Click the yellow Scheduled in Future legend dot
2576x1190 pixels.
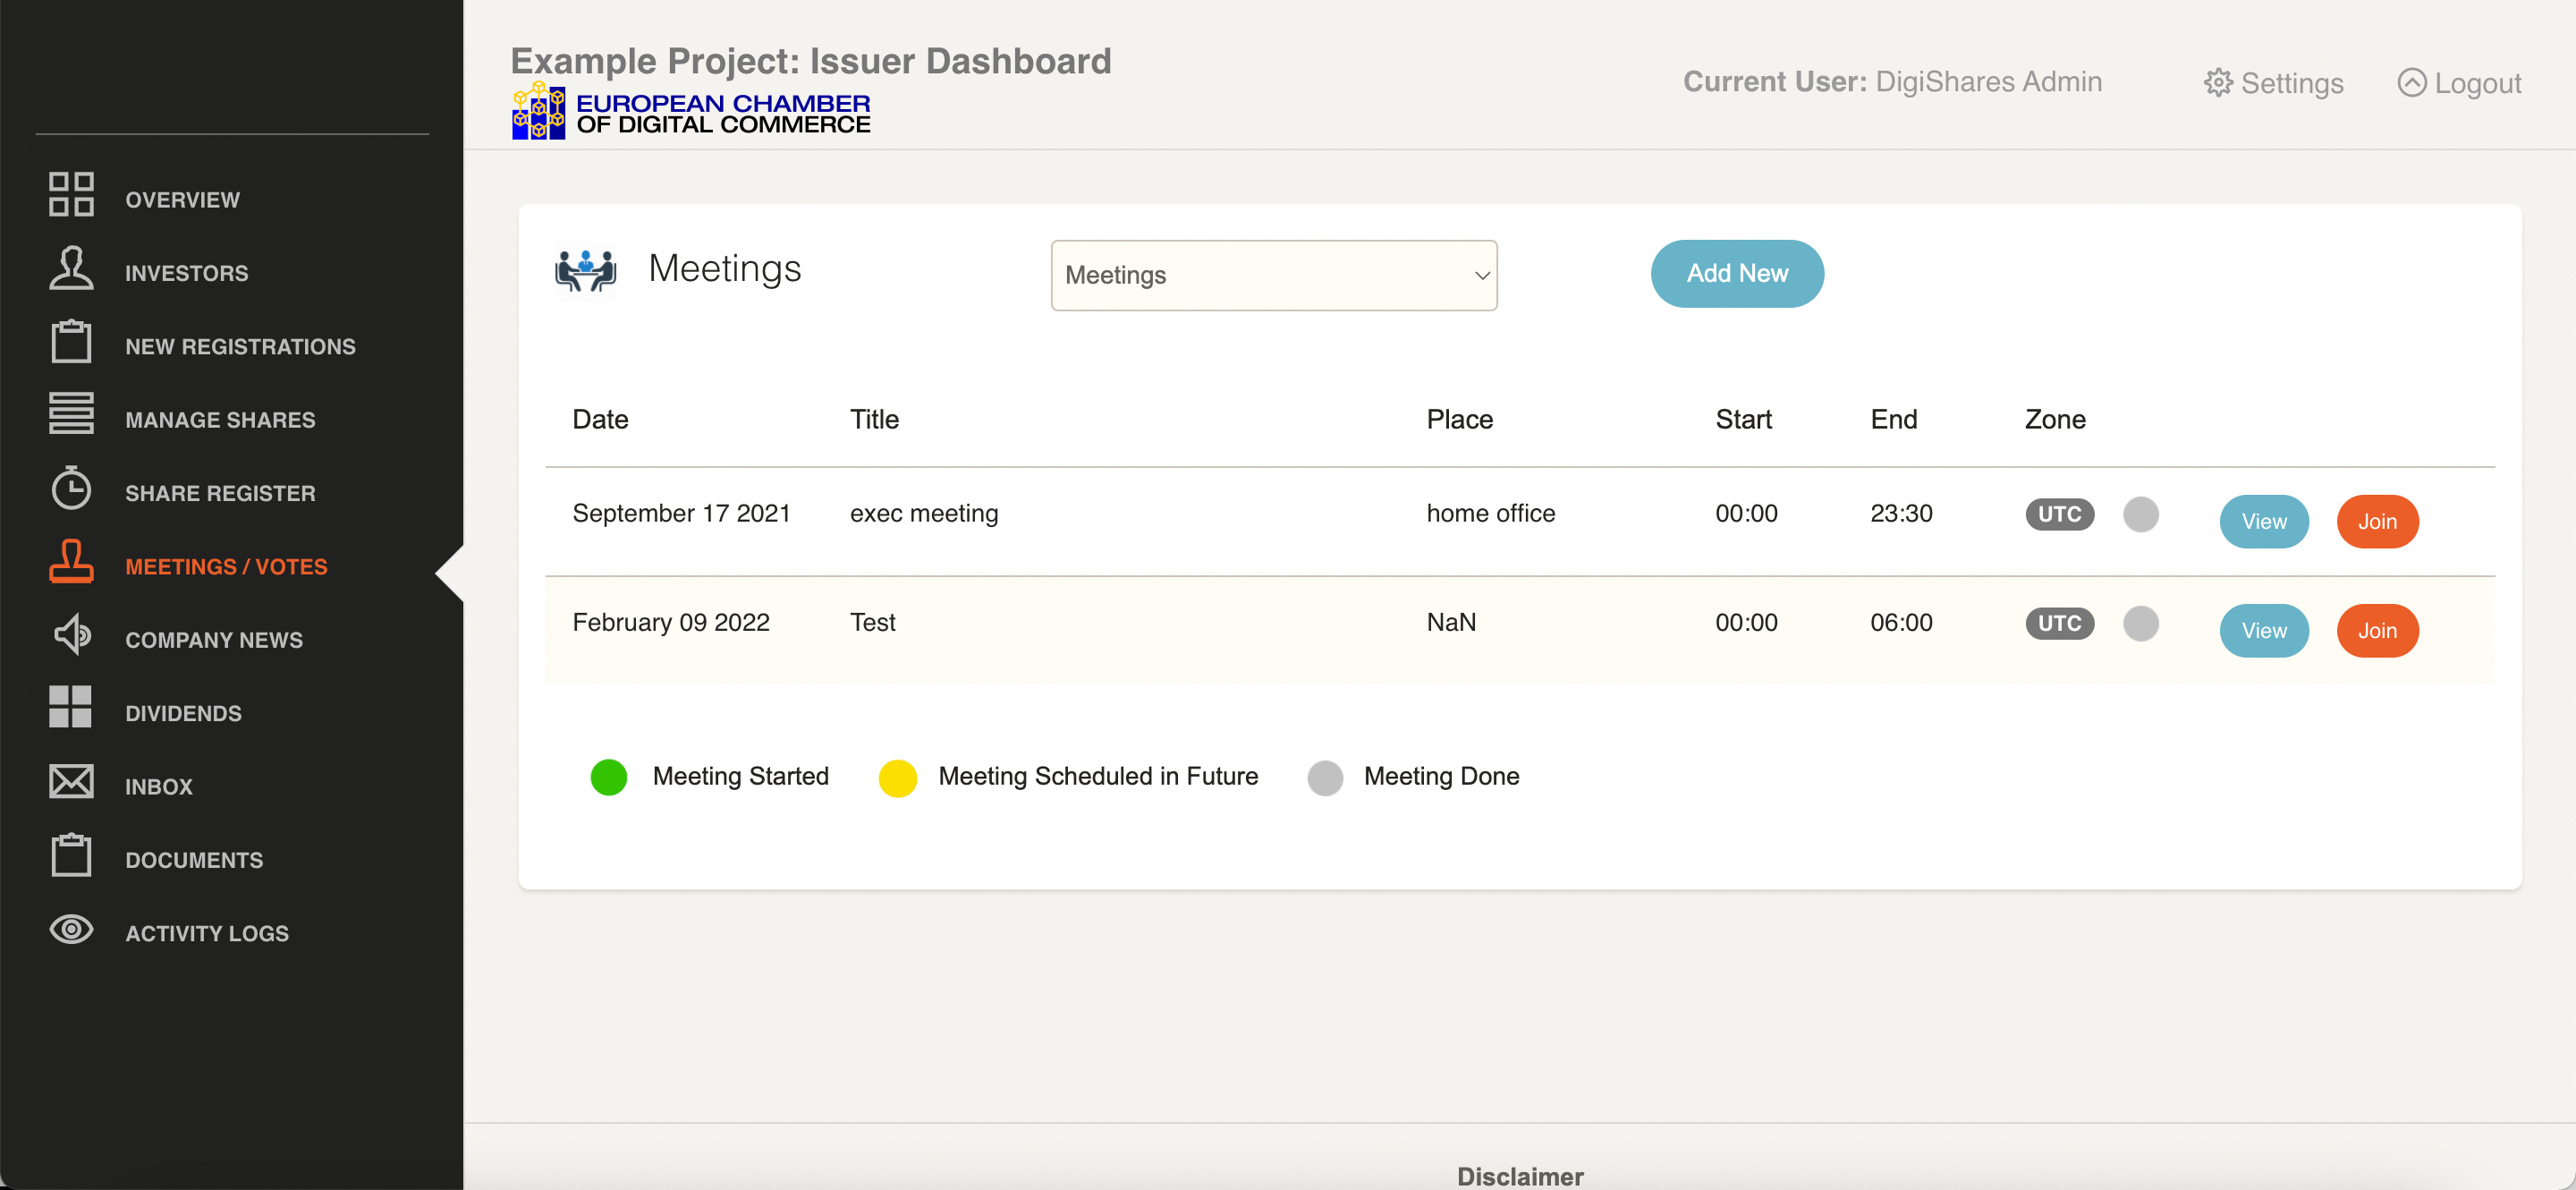click(898, 777)
